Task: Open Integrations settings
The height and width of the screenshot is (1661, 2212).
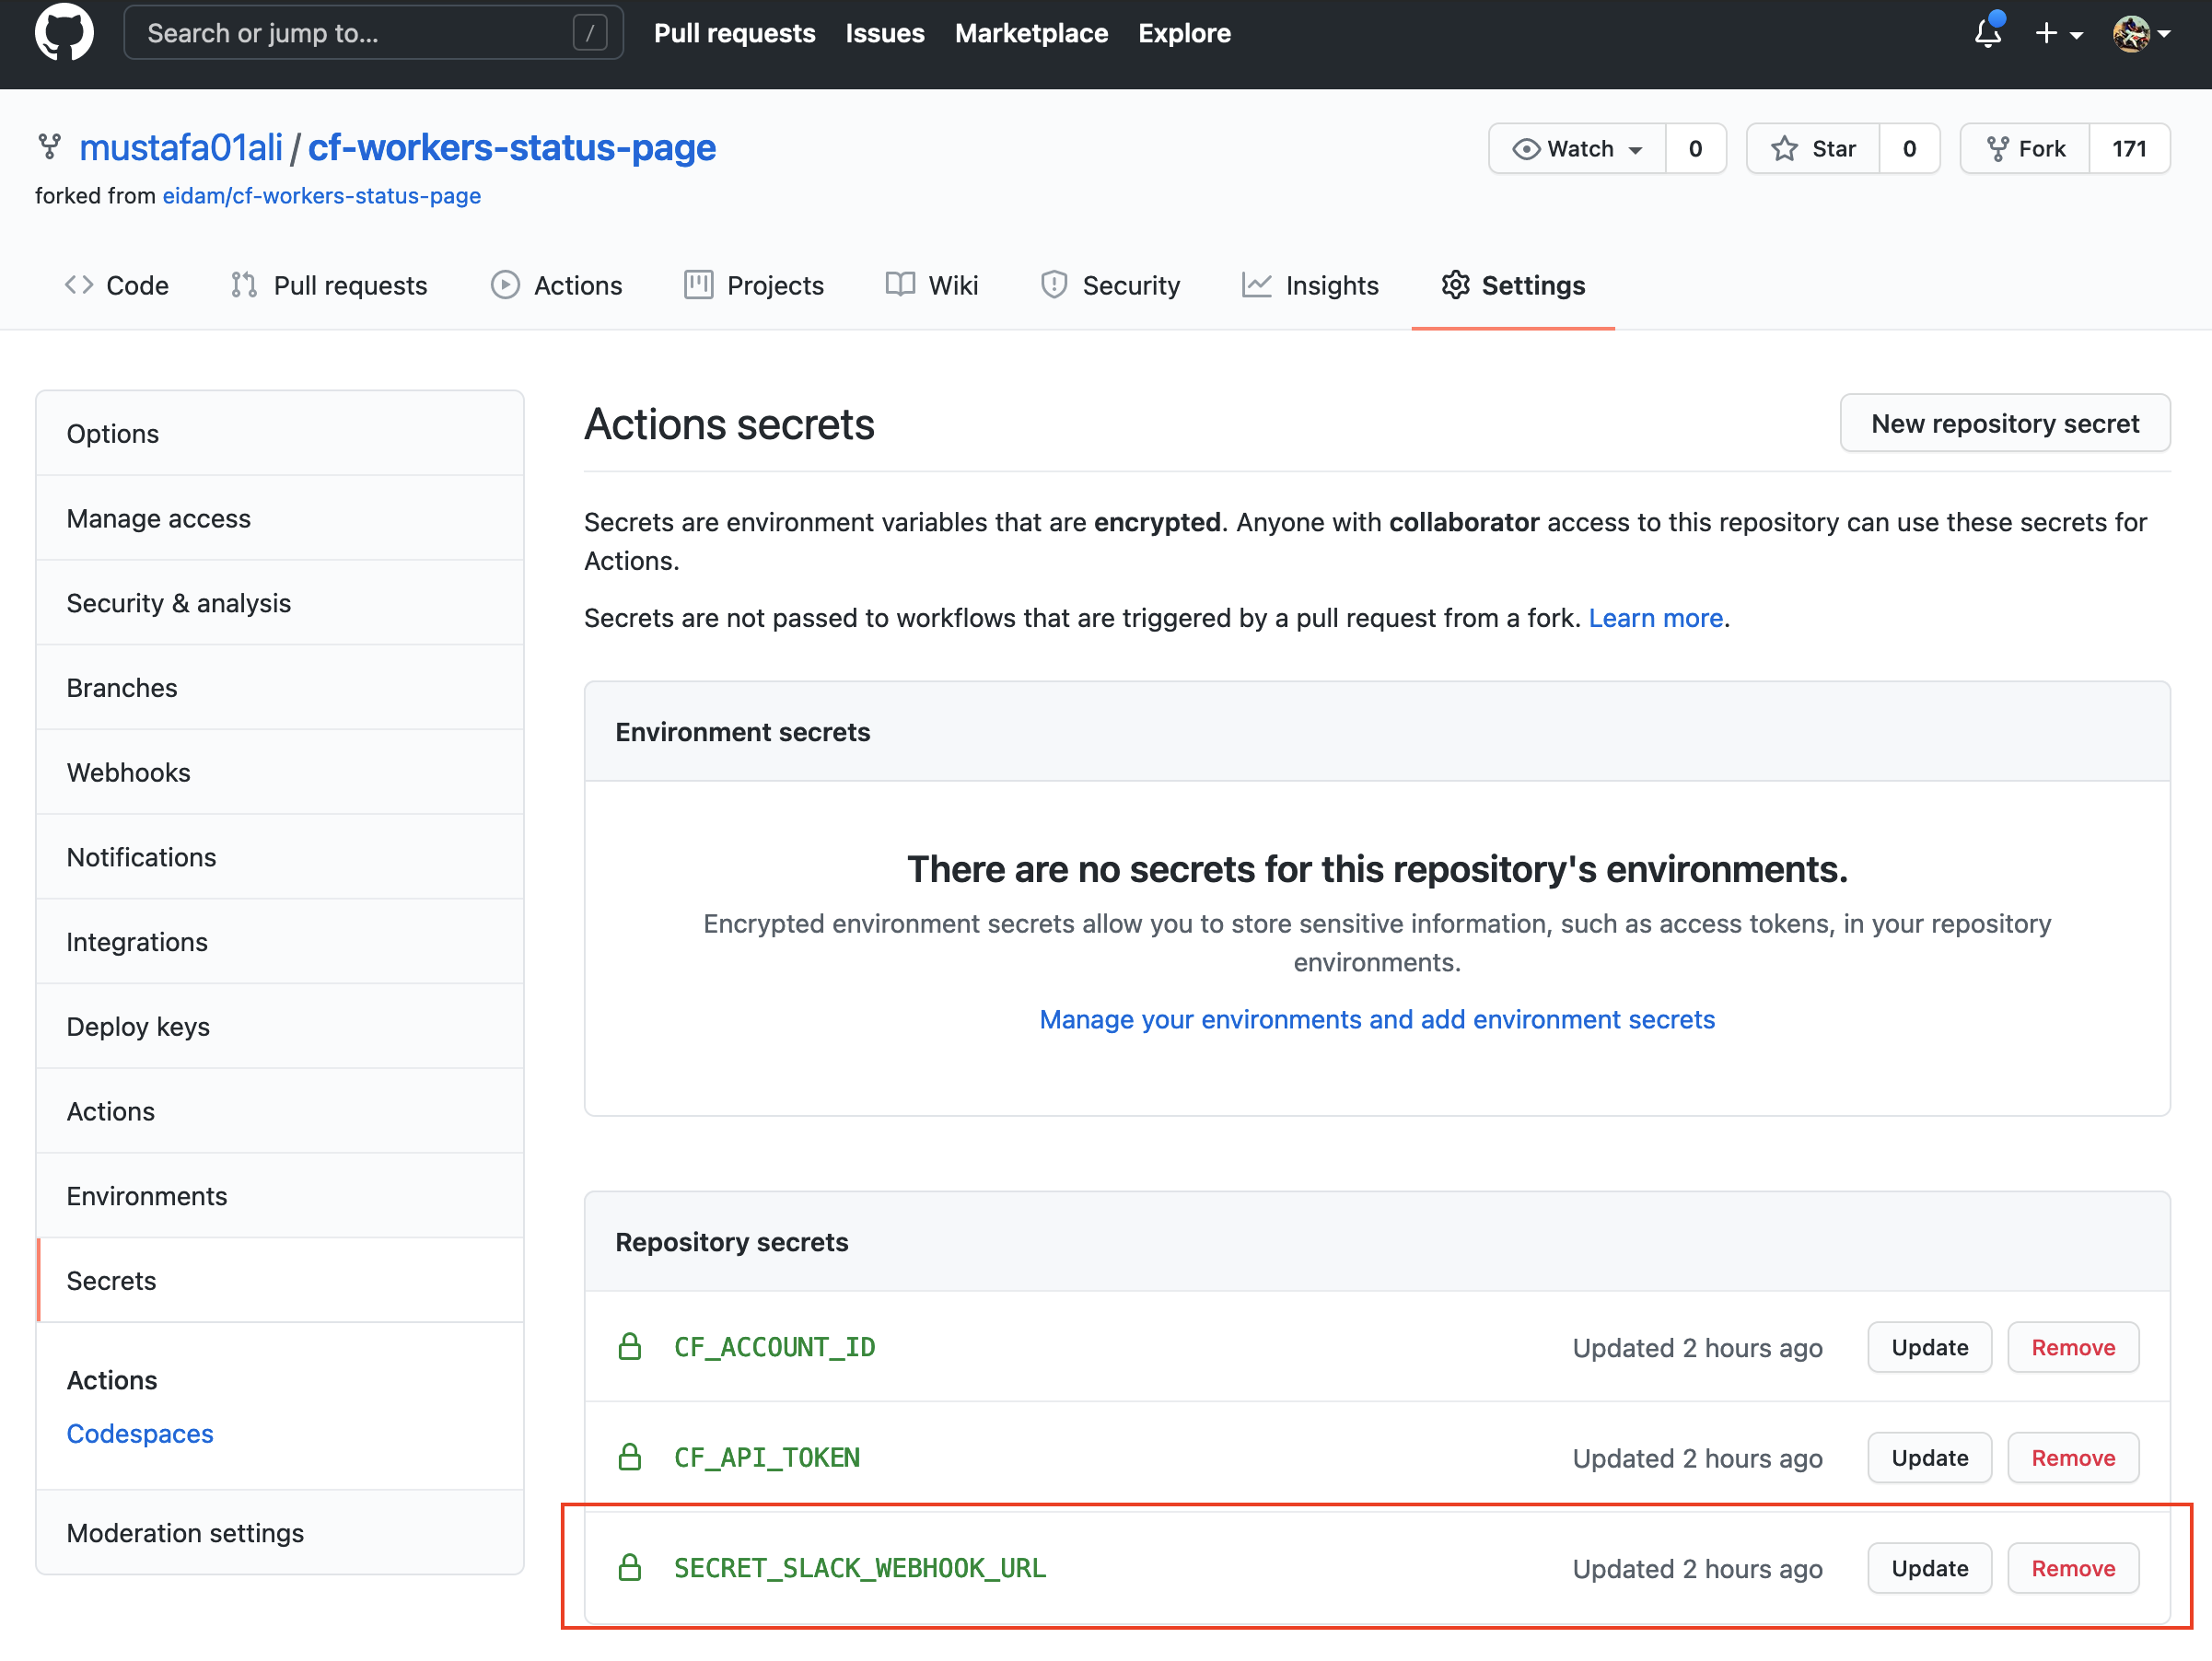Action: pyautogui.click(x=280, y=942)
